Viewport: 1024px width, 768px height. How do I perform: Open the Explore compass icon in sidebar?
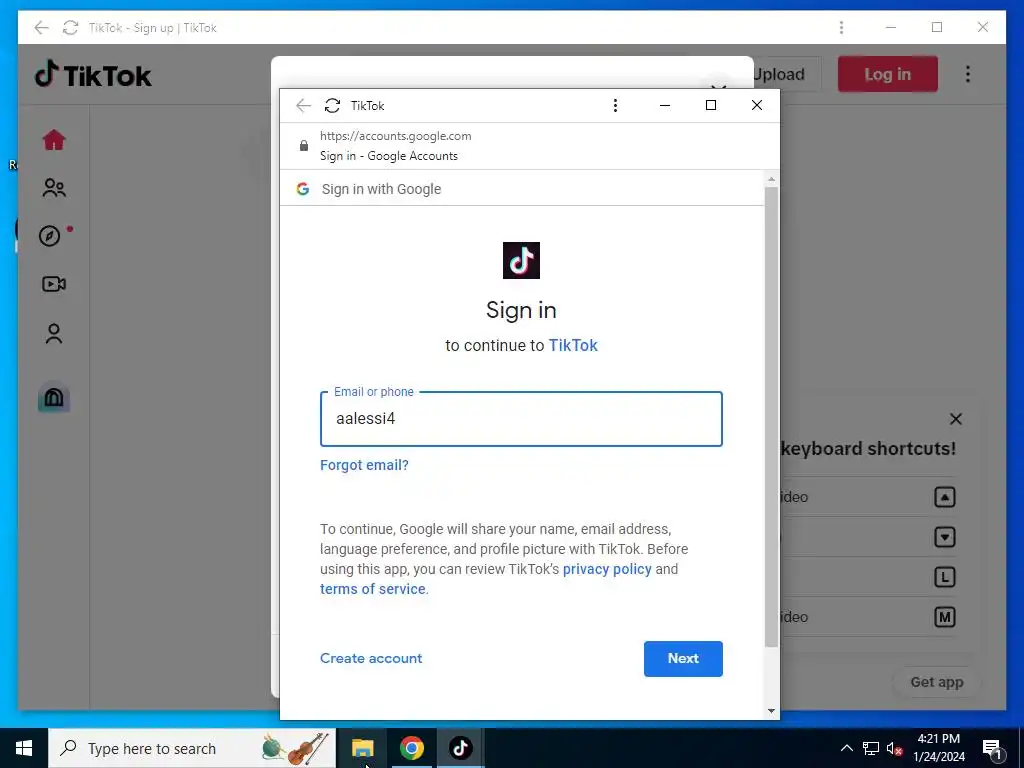50,236
